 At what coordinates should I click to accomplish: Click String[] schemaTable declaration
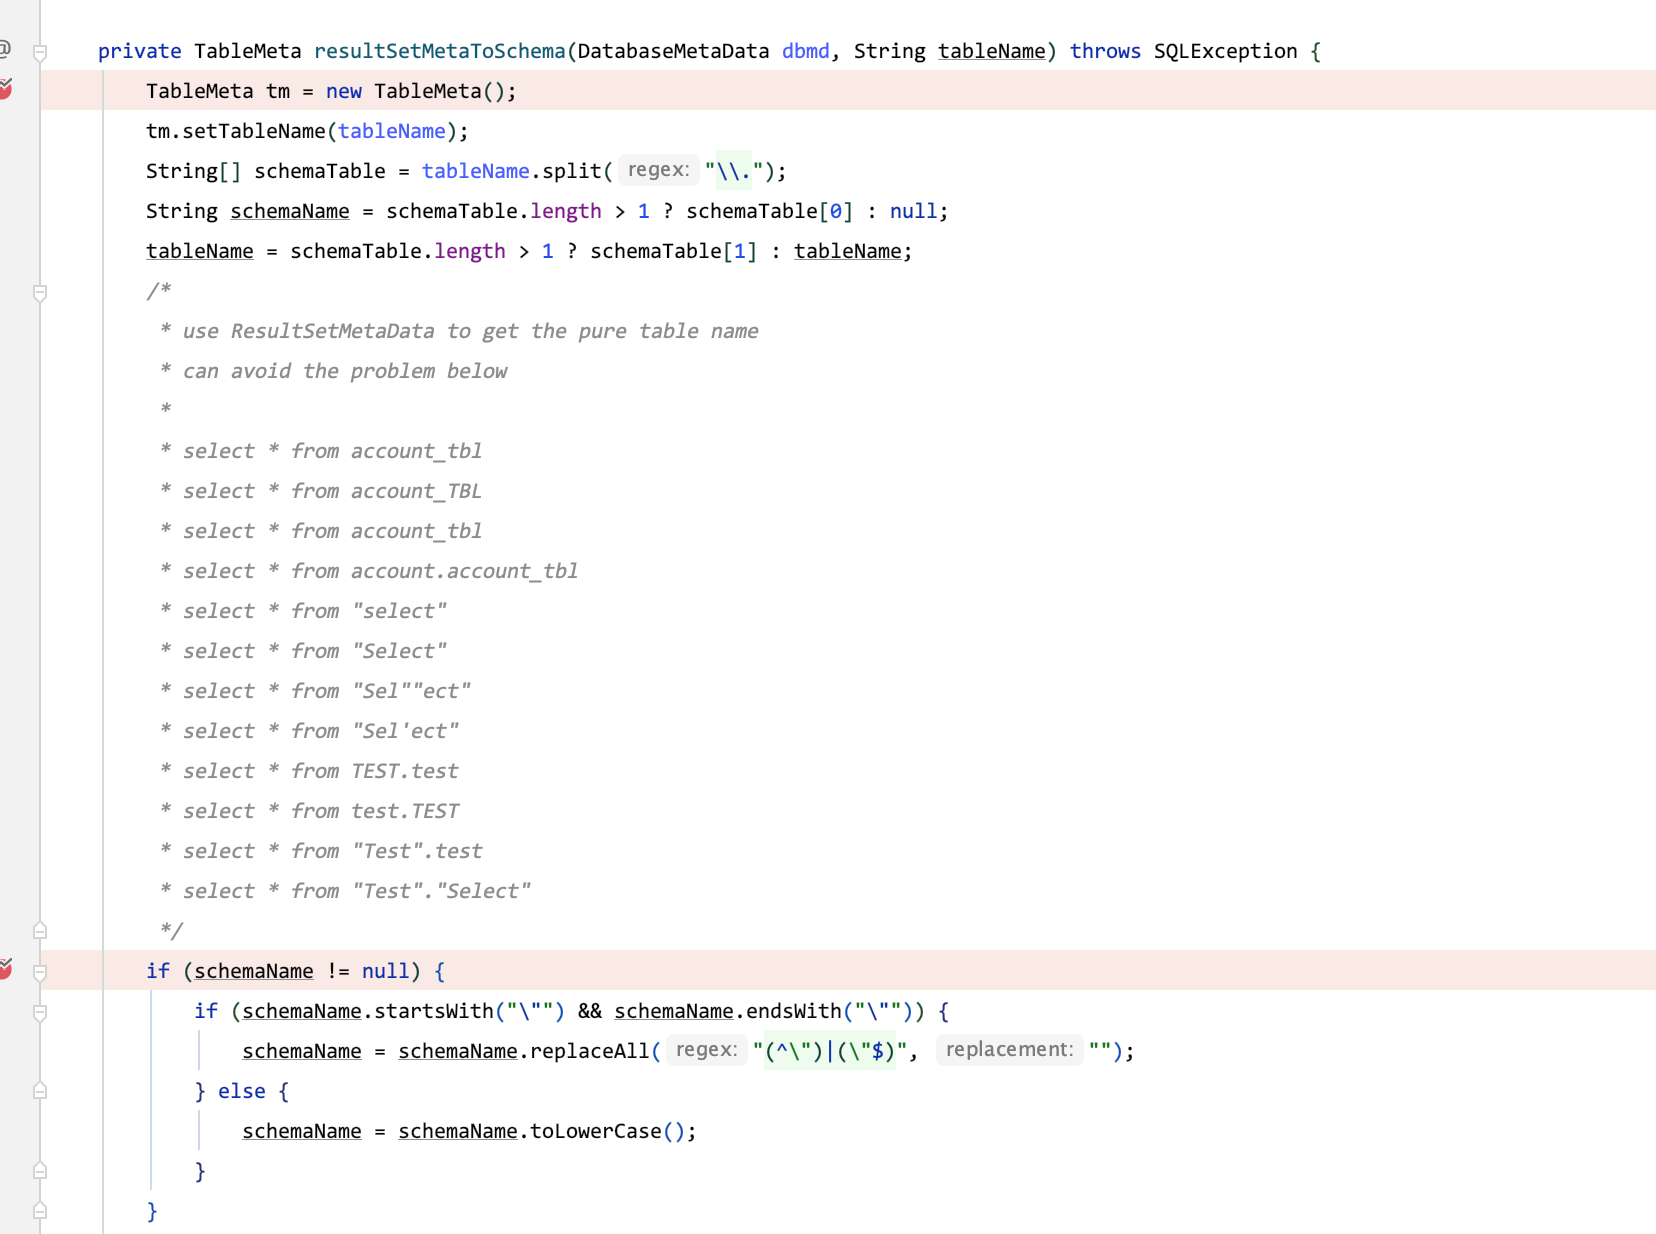(x=266, y=171)
